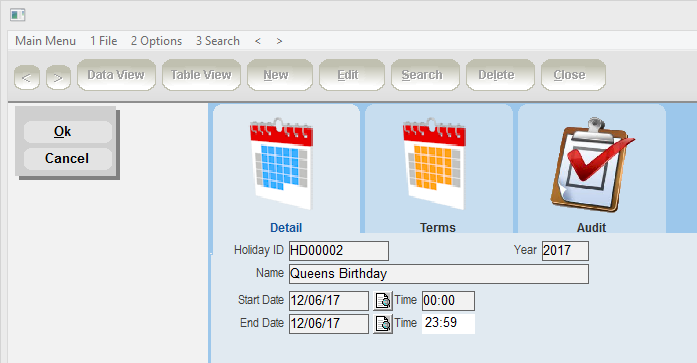This screenshot has width=697, height=363.
Task: Click the Year field showing 2017
Action: [565, 251]
